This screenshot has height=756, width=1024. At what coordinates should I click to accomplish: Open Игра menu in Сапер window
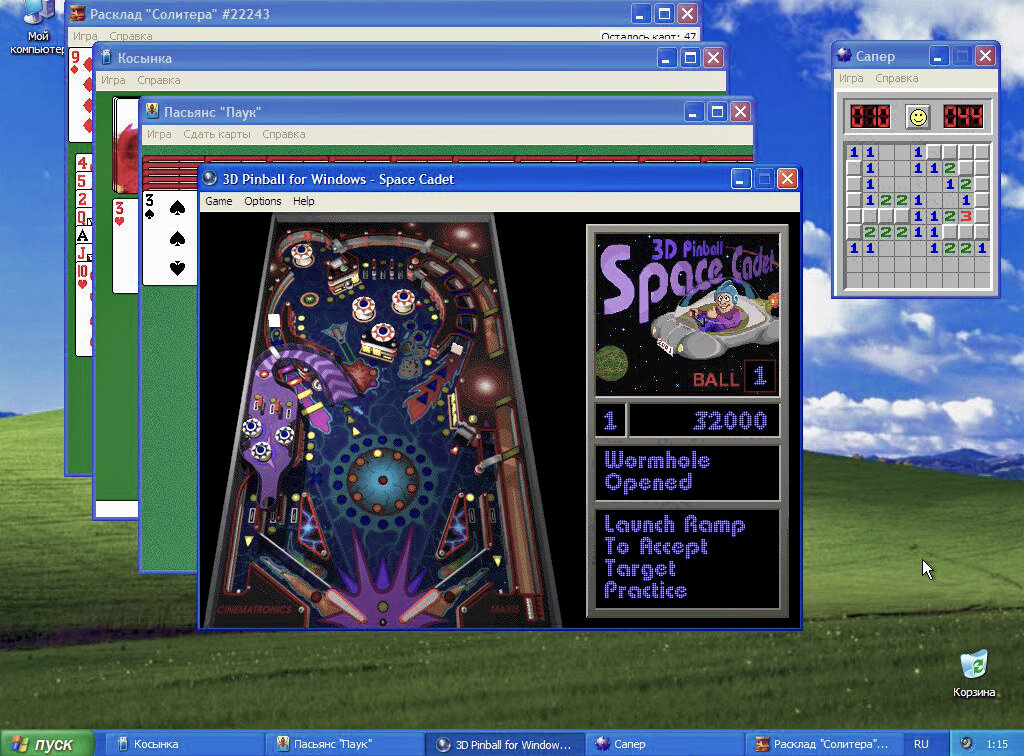coord(851,78)
